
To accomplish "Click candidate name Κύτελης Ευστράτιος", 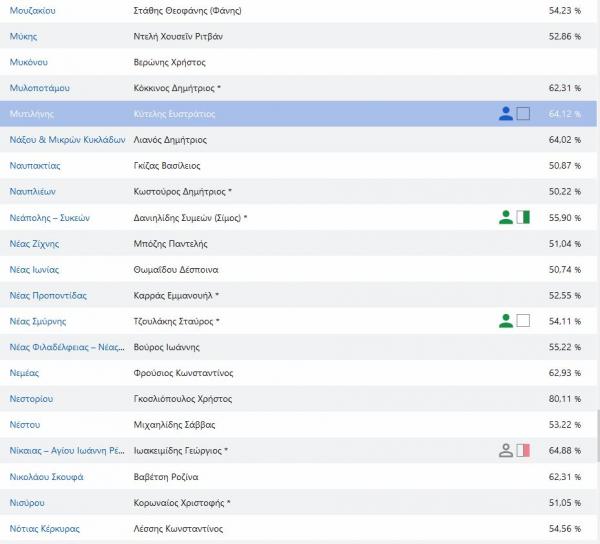I will (x=174, y=114).
